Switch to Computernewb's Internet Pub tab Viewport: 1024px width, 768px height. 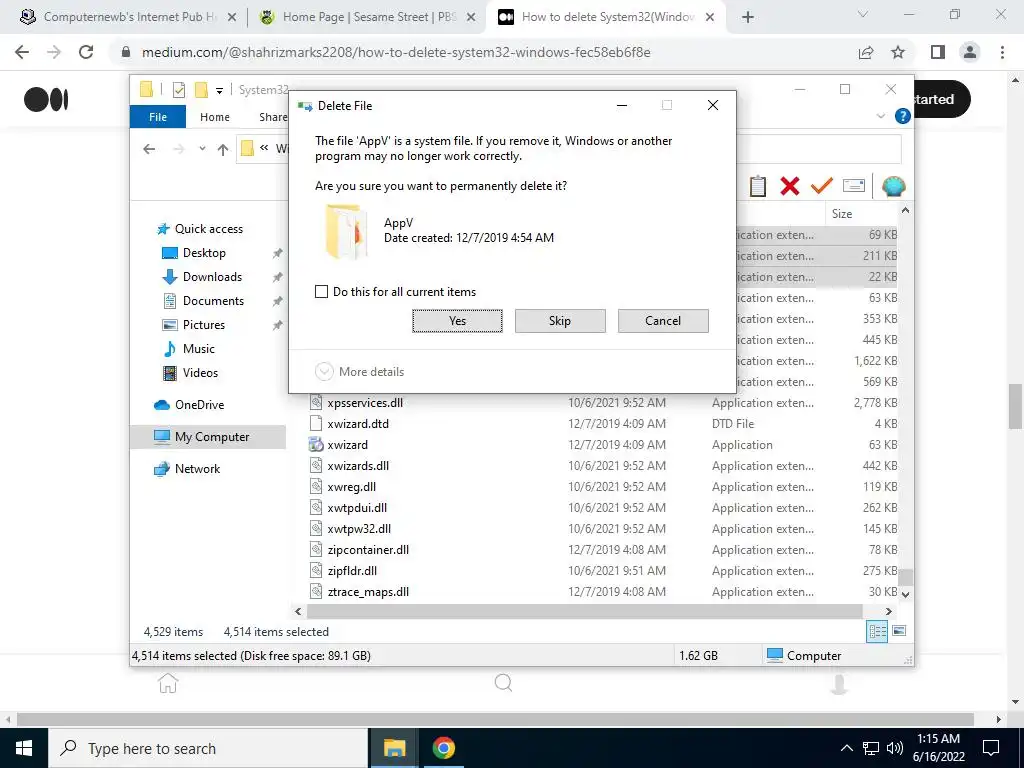click(x=129, y=17)
